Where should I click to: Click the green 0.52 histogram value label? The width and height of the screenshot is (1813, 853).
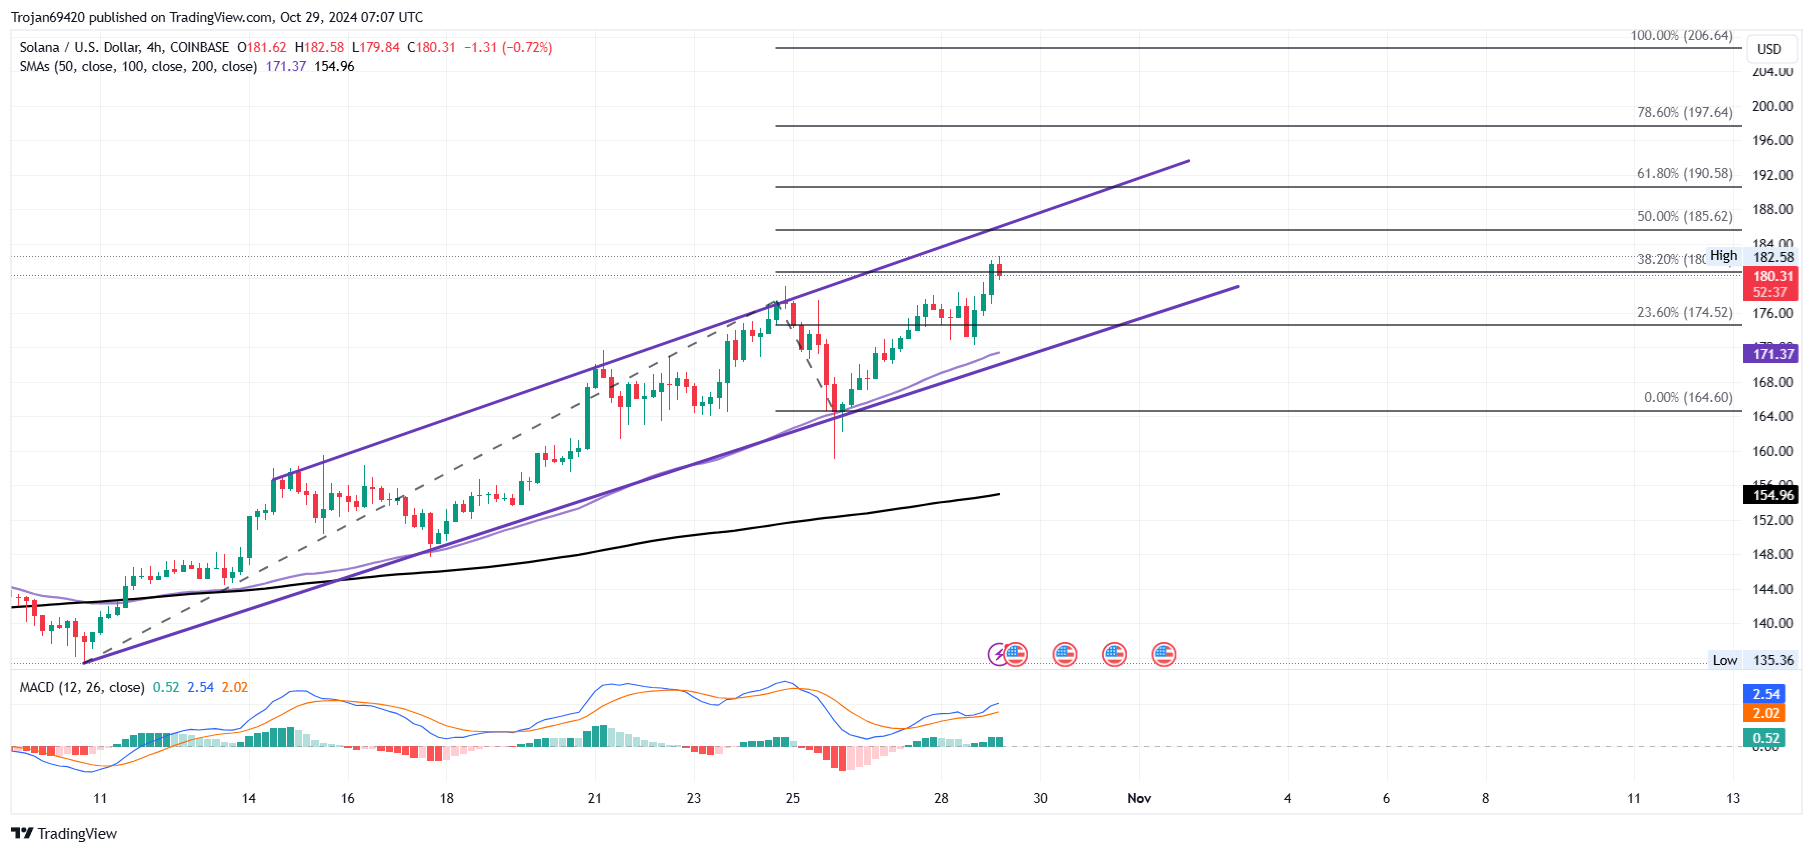coord(1766,738)
